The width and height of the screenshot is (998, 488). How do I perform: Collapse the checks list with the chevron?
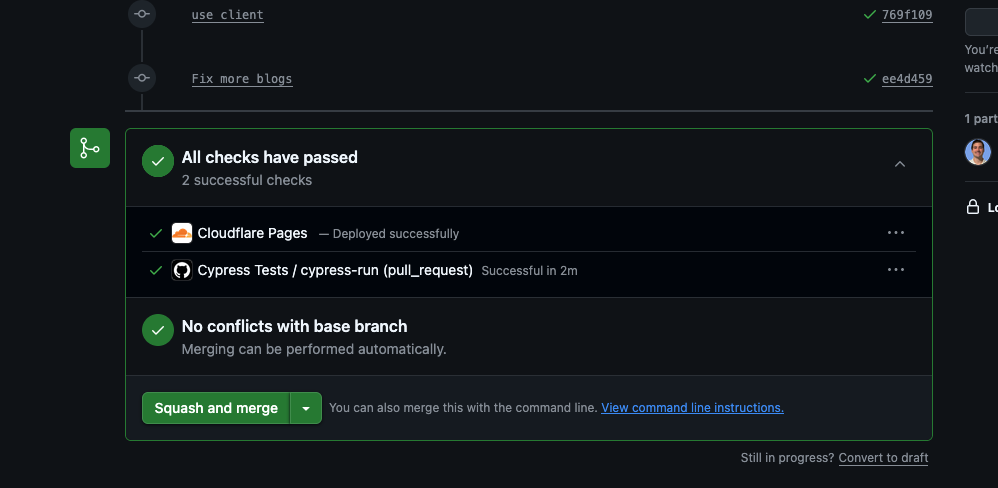pos(900,164)
